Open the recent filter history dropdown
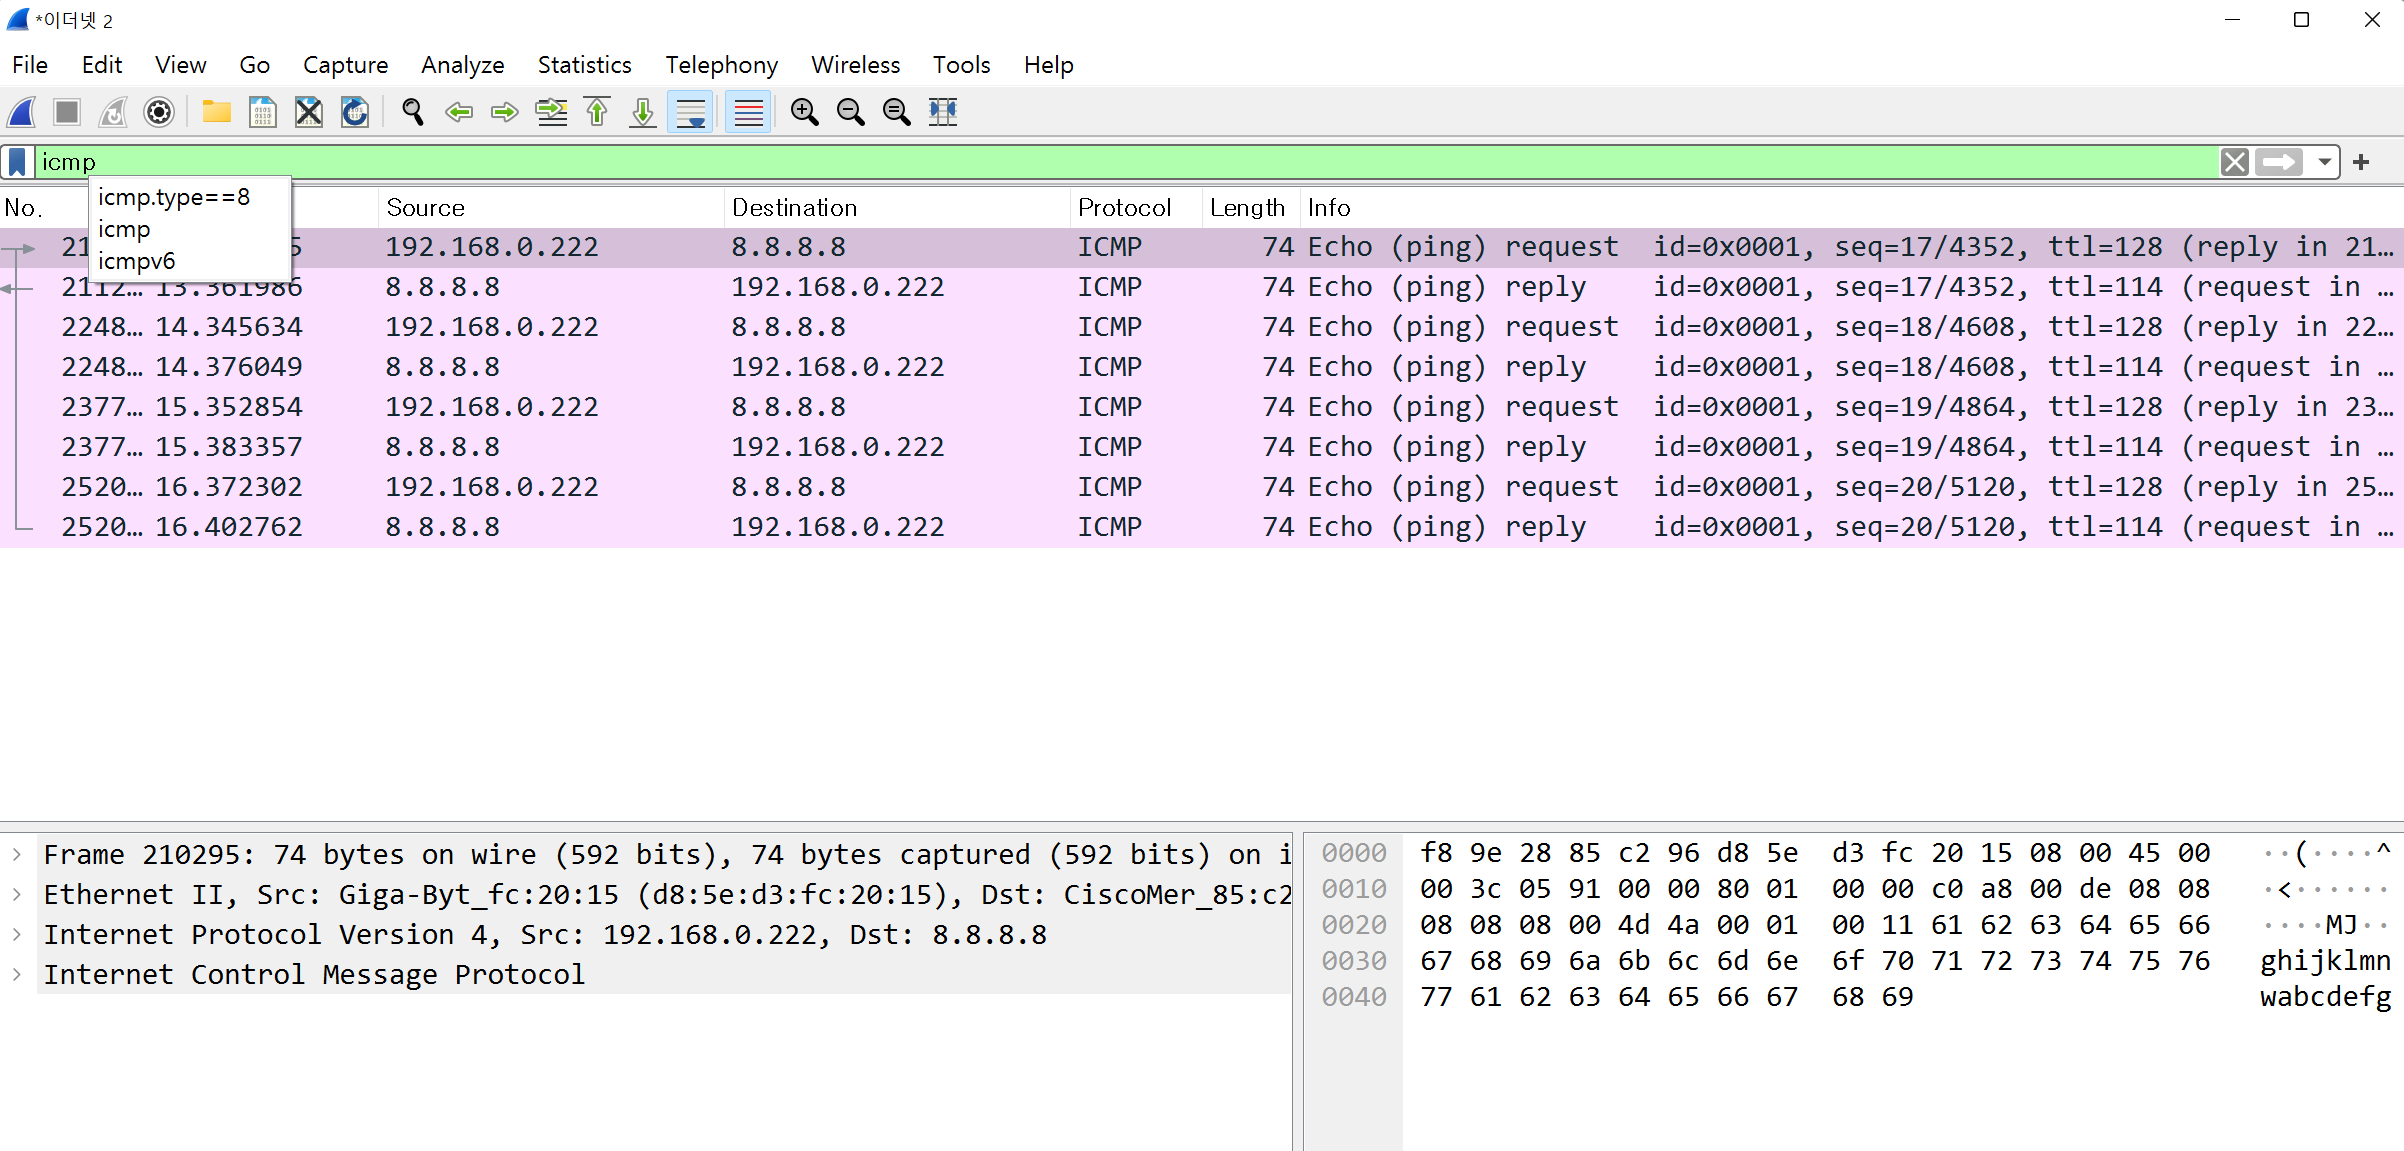Viewport: 2404px width, 1151px height. (2324, 162)
